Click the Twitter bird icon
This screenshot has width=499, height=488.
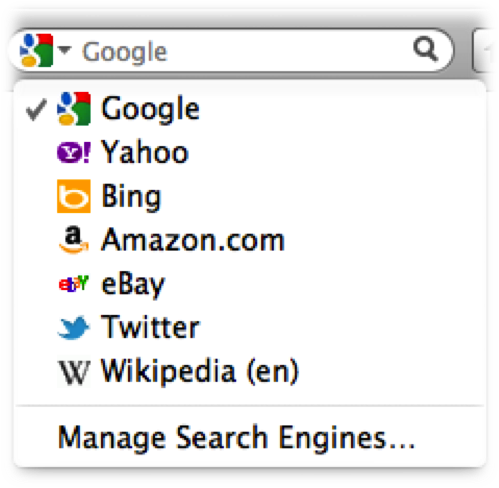tap(74, 327)
